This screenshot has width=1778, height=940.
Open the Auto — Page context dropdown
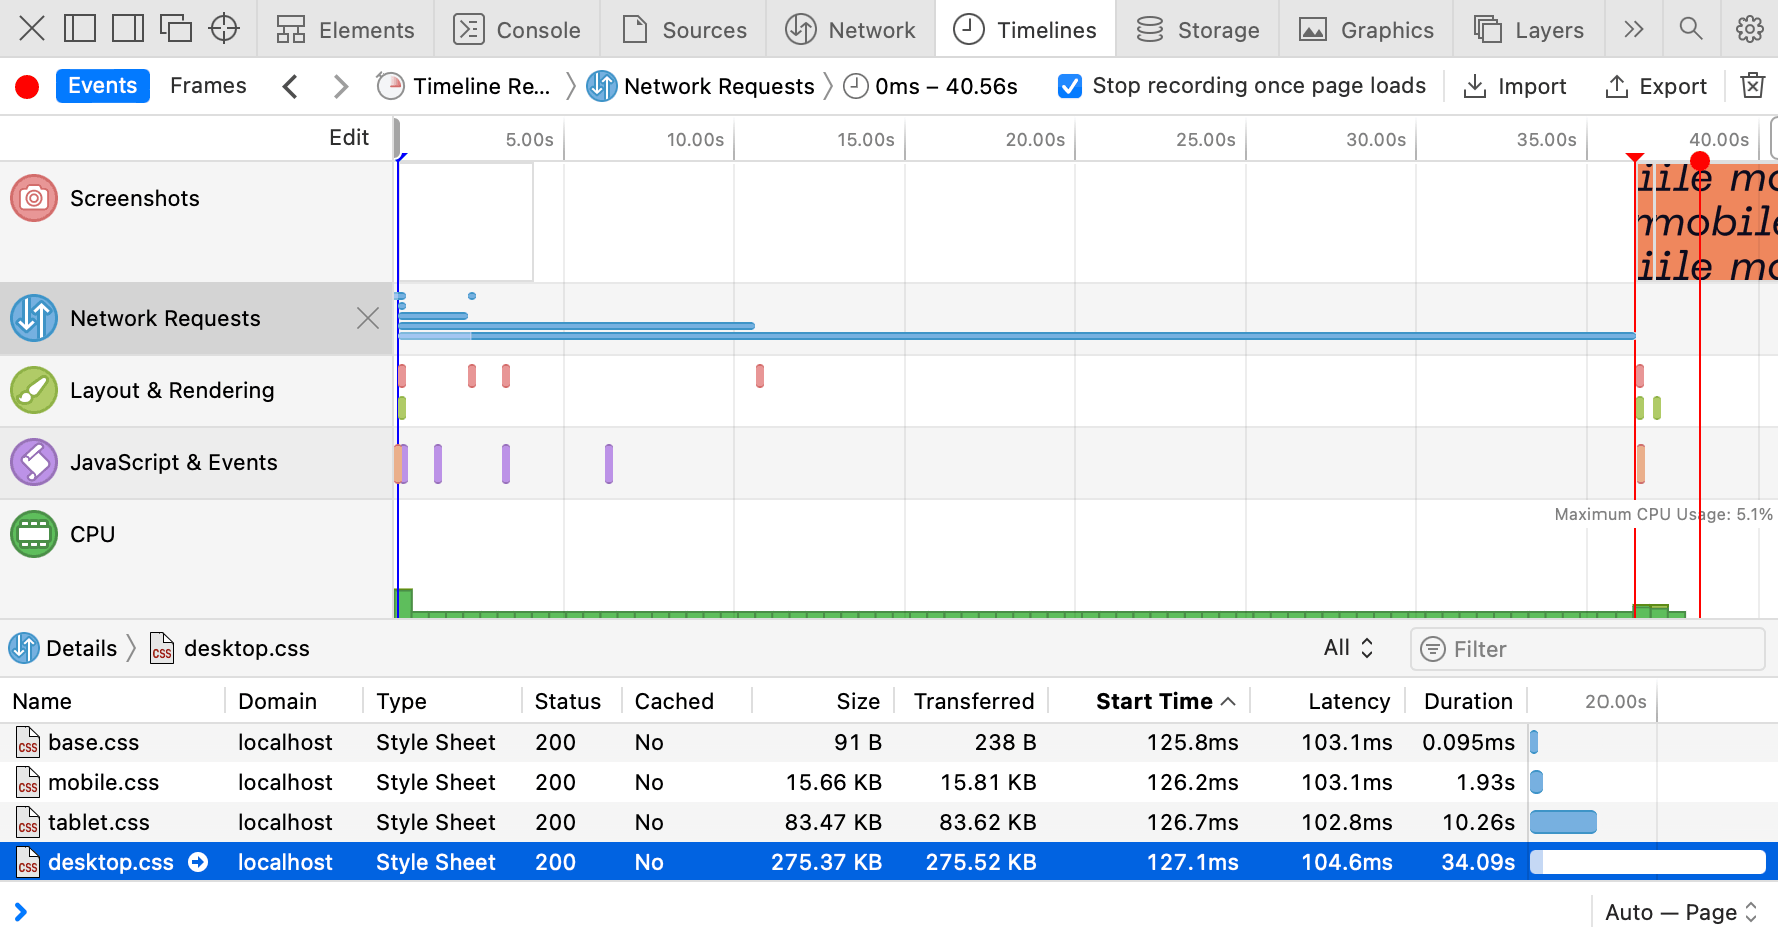(1681, 912)
